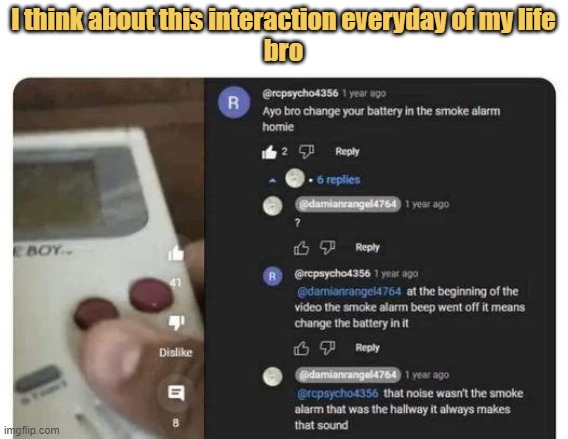The height and width of the screenshot is (439, 568).
Task: Reply to the beep explanation comment
Action: (x=367, y=348)
